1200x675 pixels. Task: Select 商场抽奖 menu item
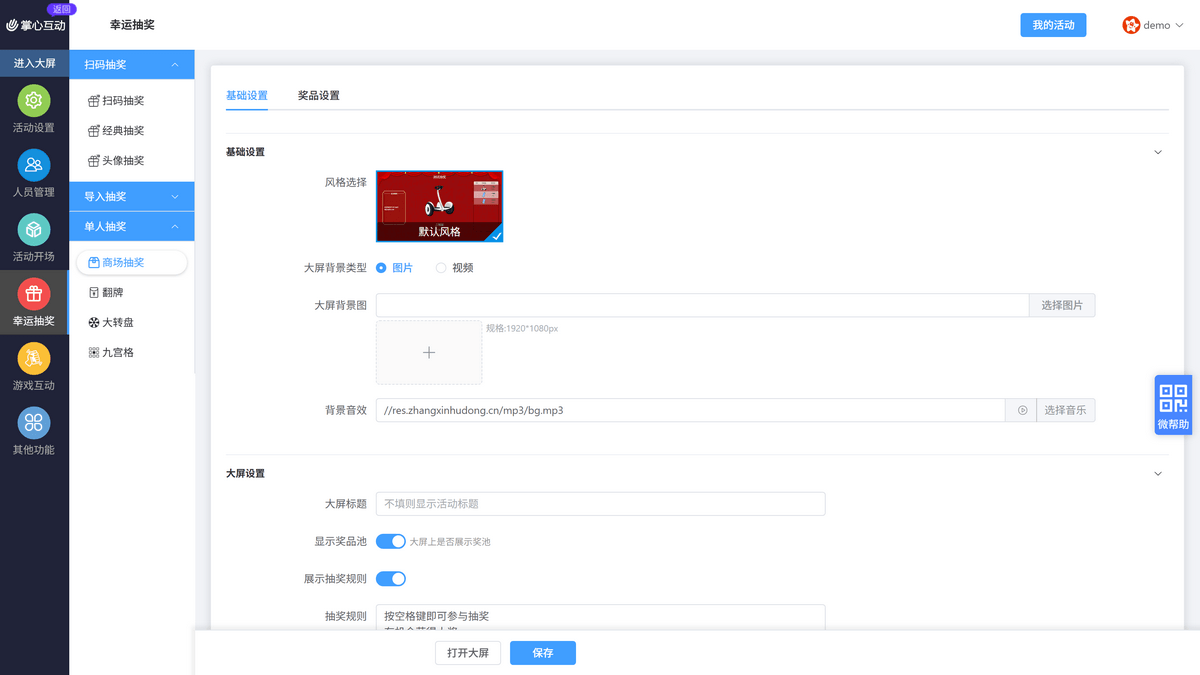[x=131, y=263]
